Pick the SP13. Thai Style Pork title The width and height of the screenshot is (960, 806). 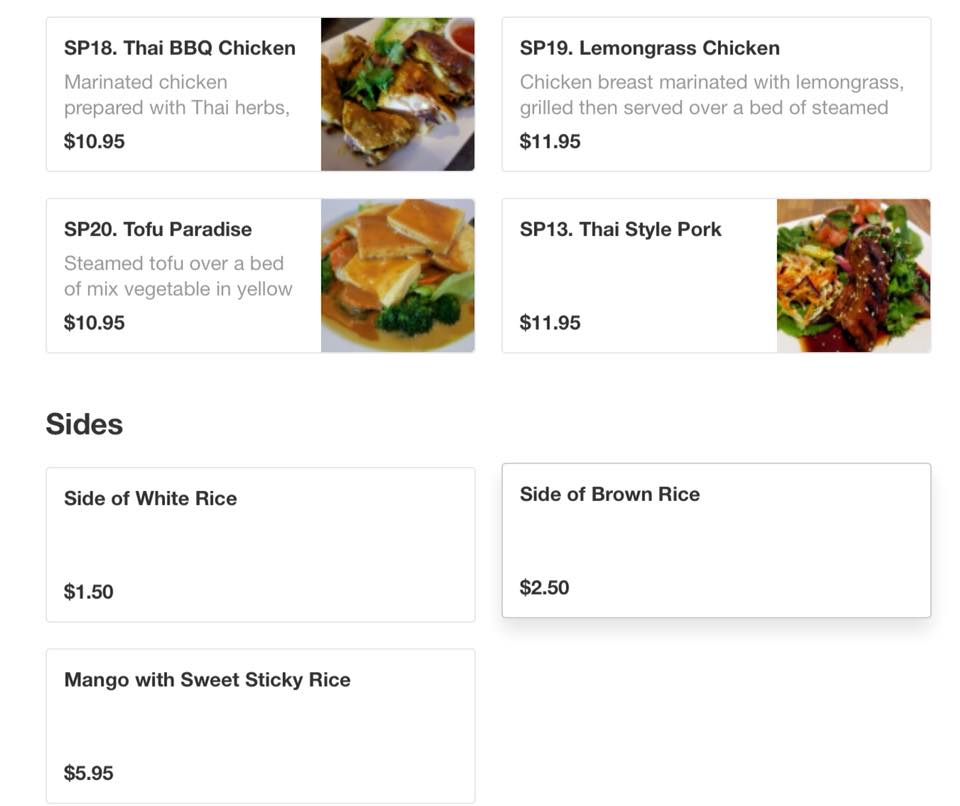621,229
